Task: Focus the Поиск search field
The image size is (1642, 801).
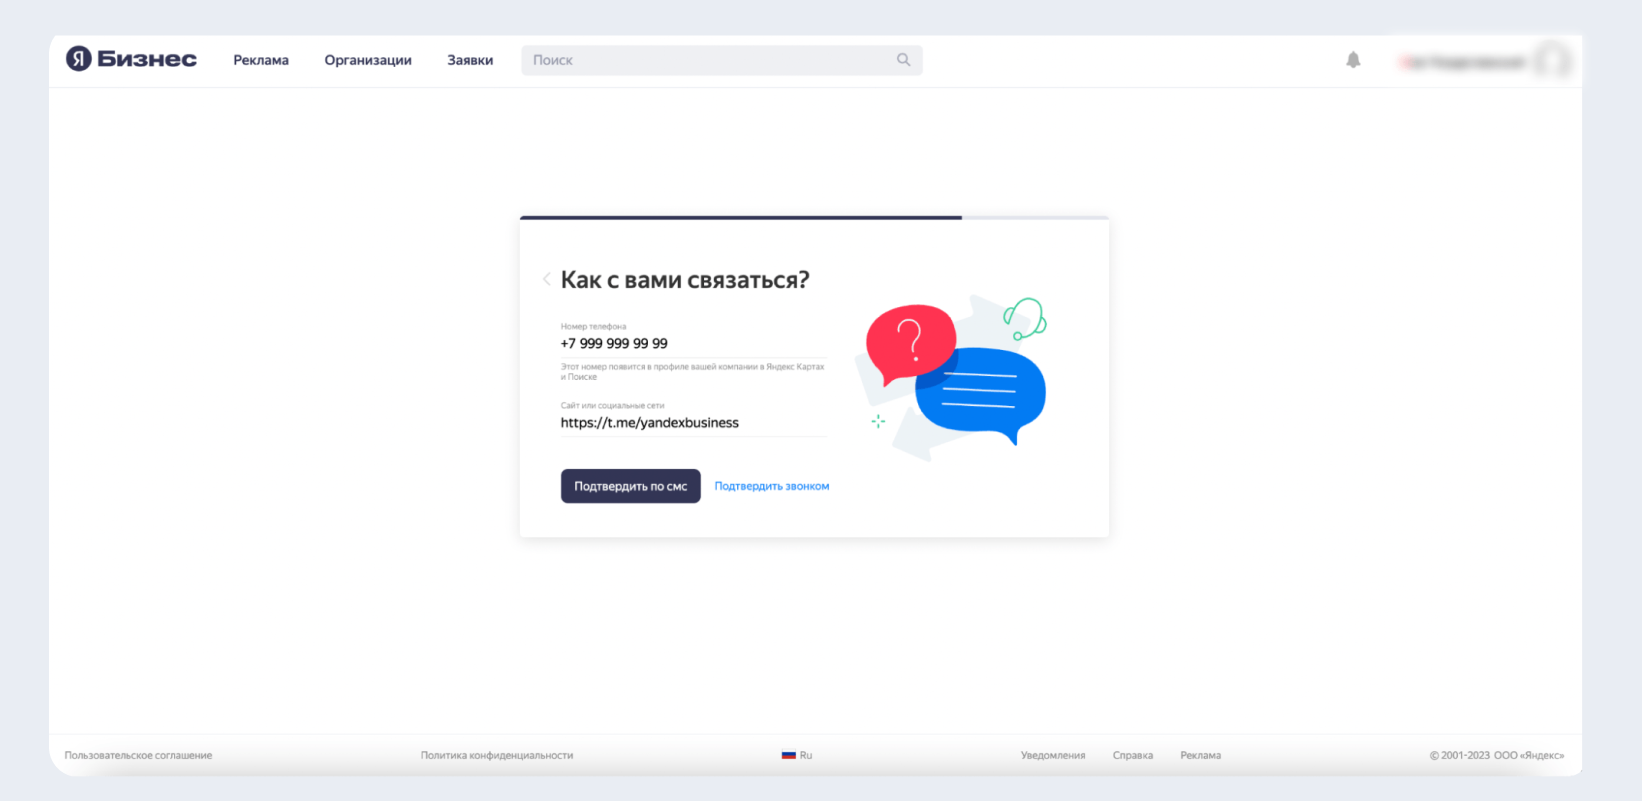Action: 721,60
